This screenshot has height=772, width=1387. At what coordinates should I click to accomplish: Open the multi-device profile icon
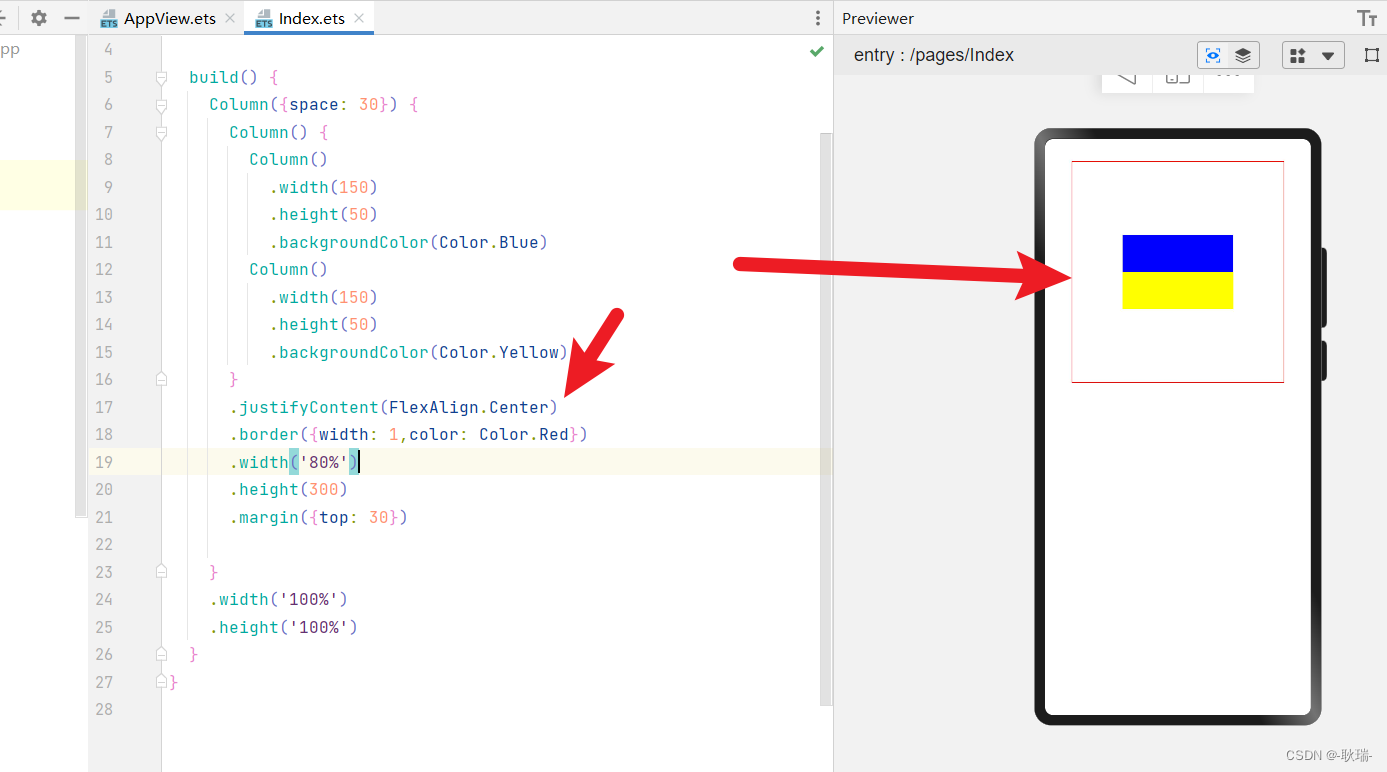[x=1298, y=55]
